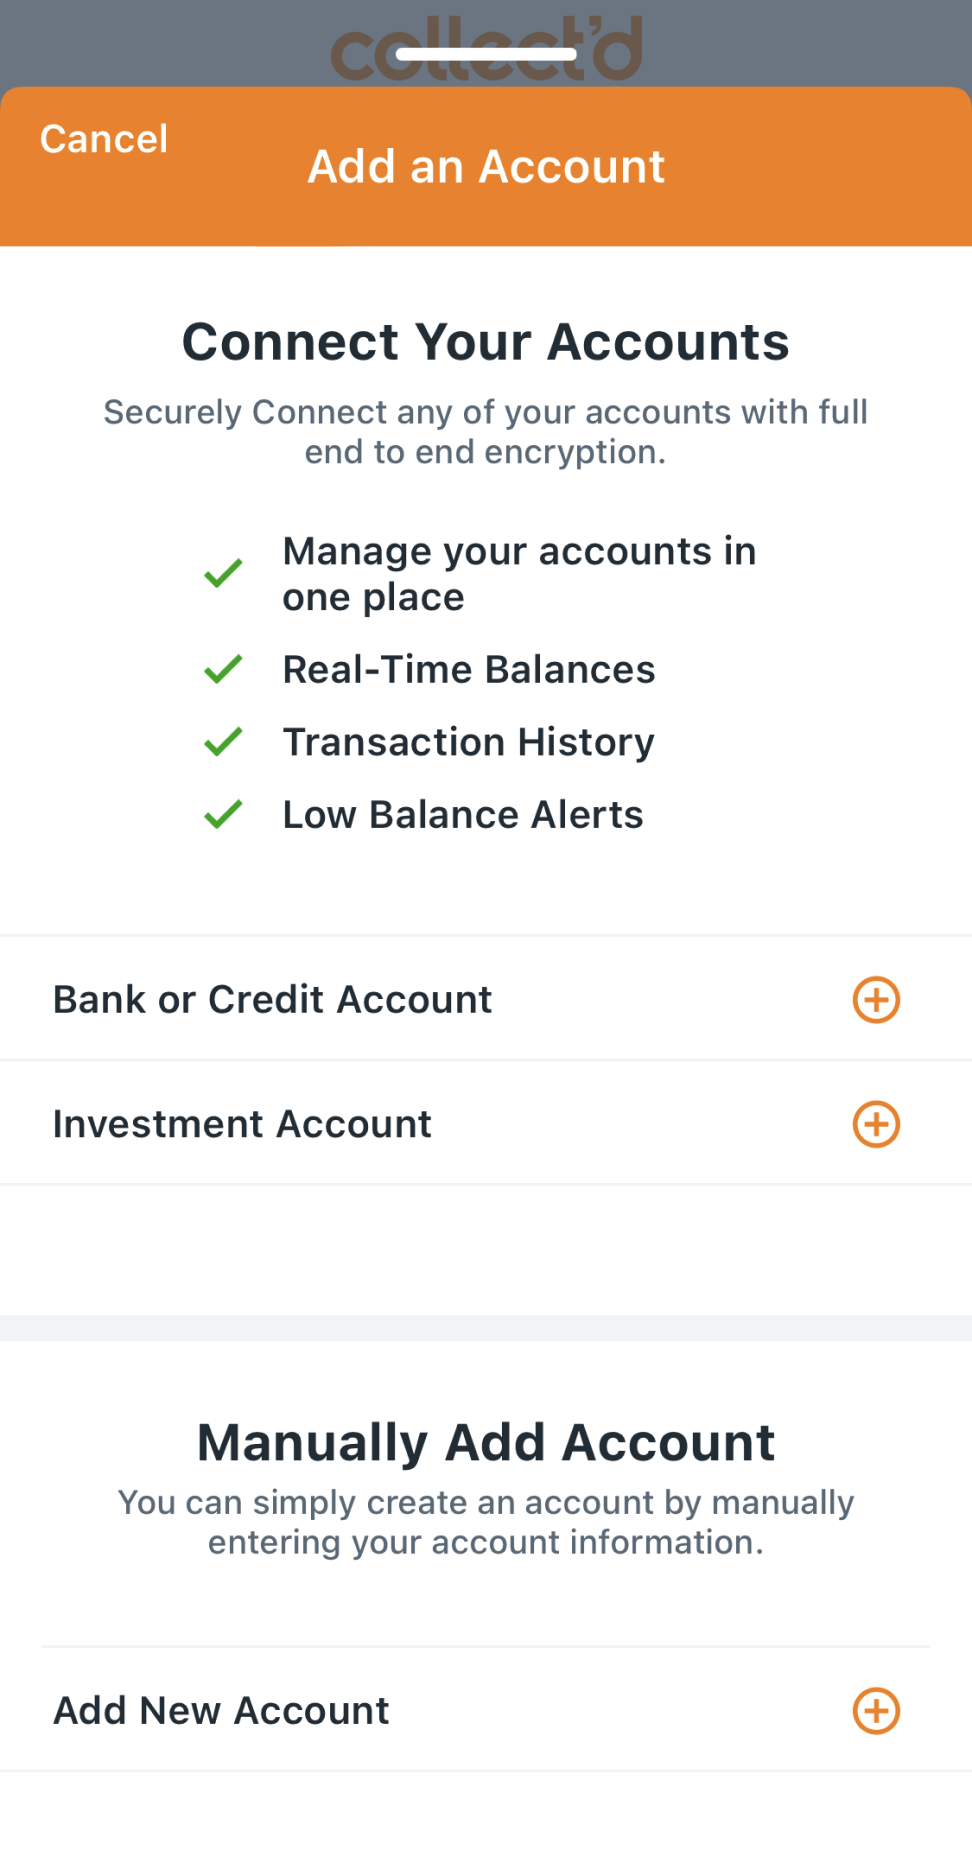Click the green checkmark beside Low Balance Alerts

click(x=223, y=815)
